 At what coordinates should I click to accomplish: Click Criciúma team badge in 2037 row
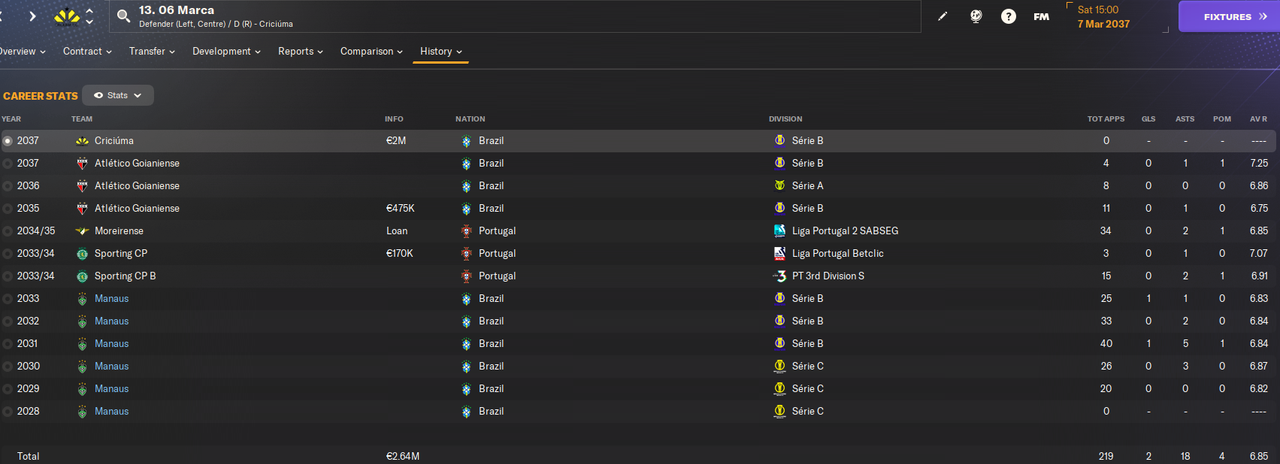tap(82, 141)
